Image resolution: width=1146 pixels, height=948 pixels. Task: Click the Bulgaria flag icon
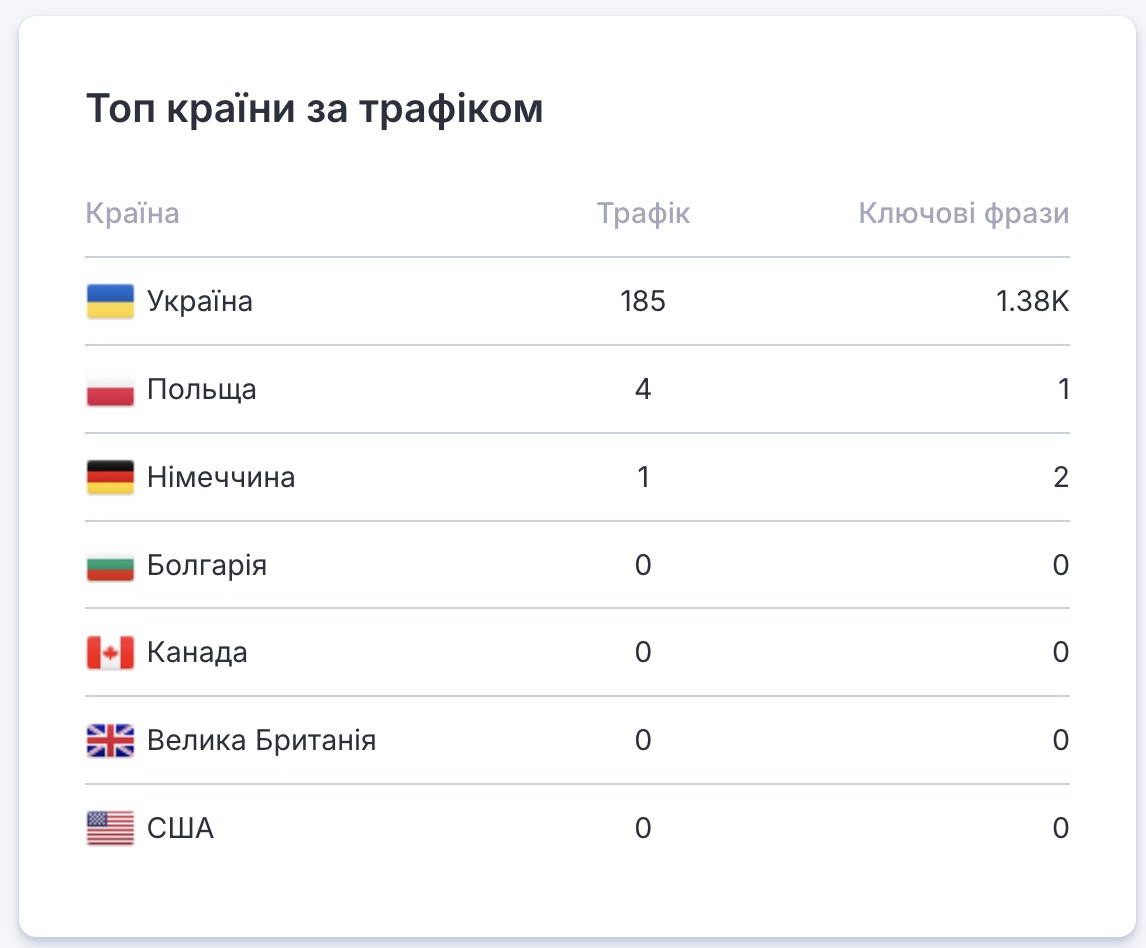(110, 565)
